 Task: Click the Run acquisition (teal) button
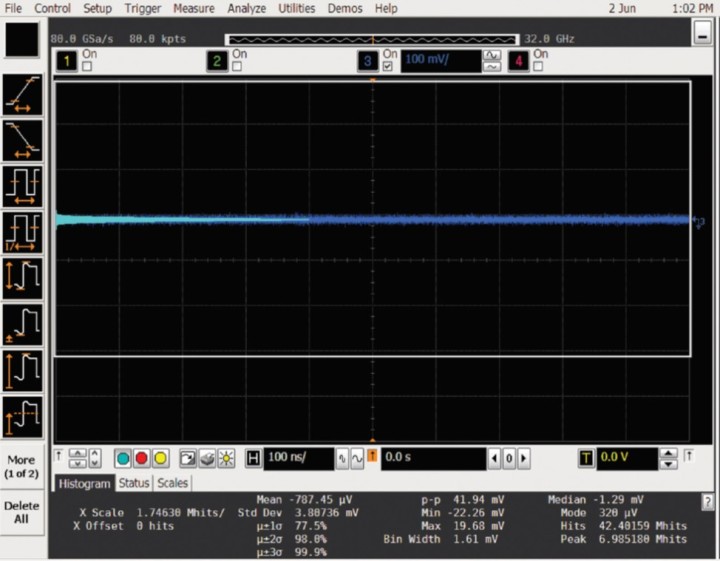point(123,458)
